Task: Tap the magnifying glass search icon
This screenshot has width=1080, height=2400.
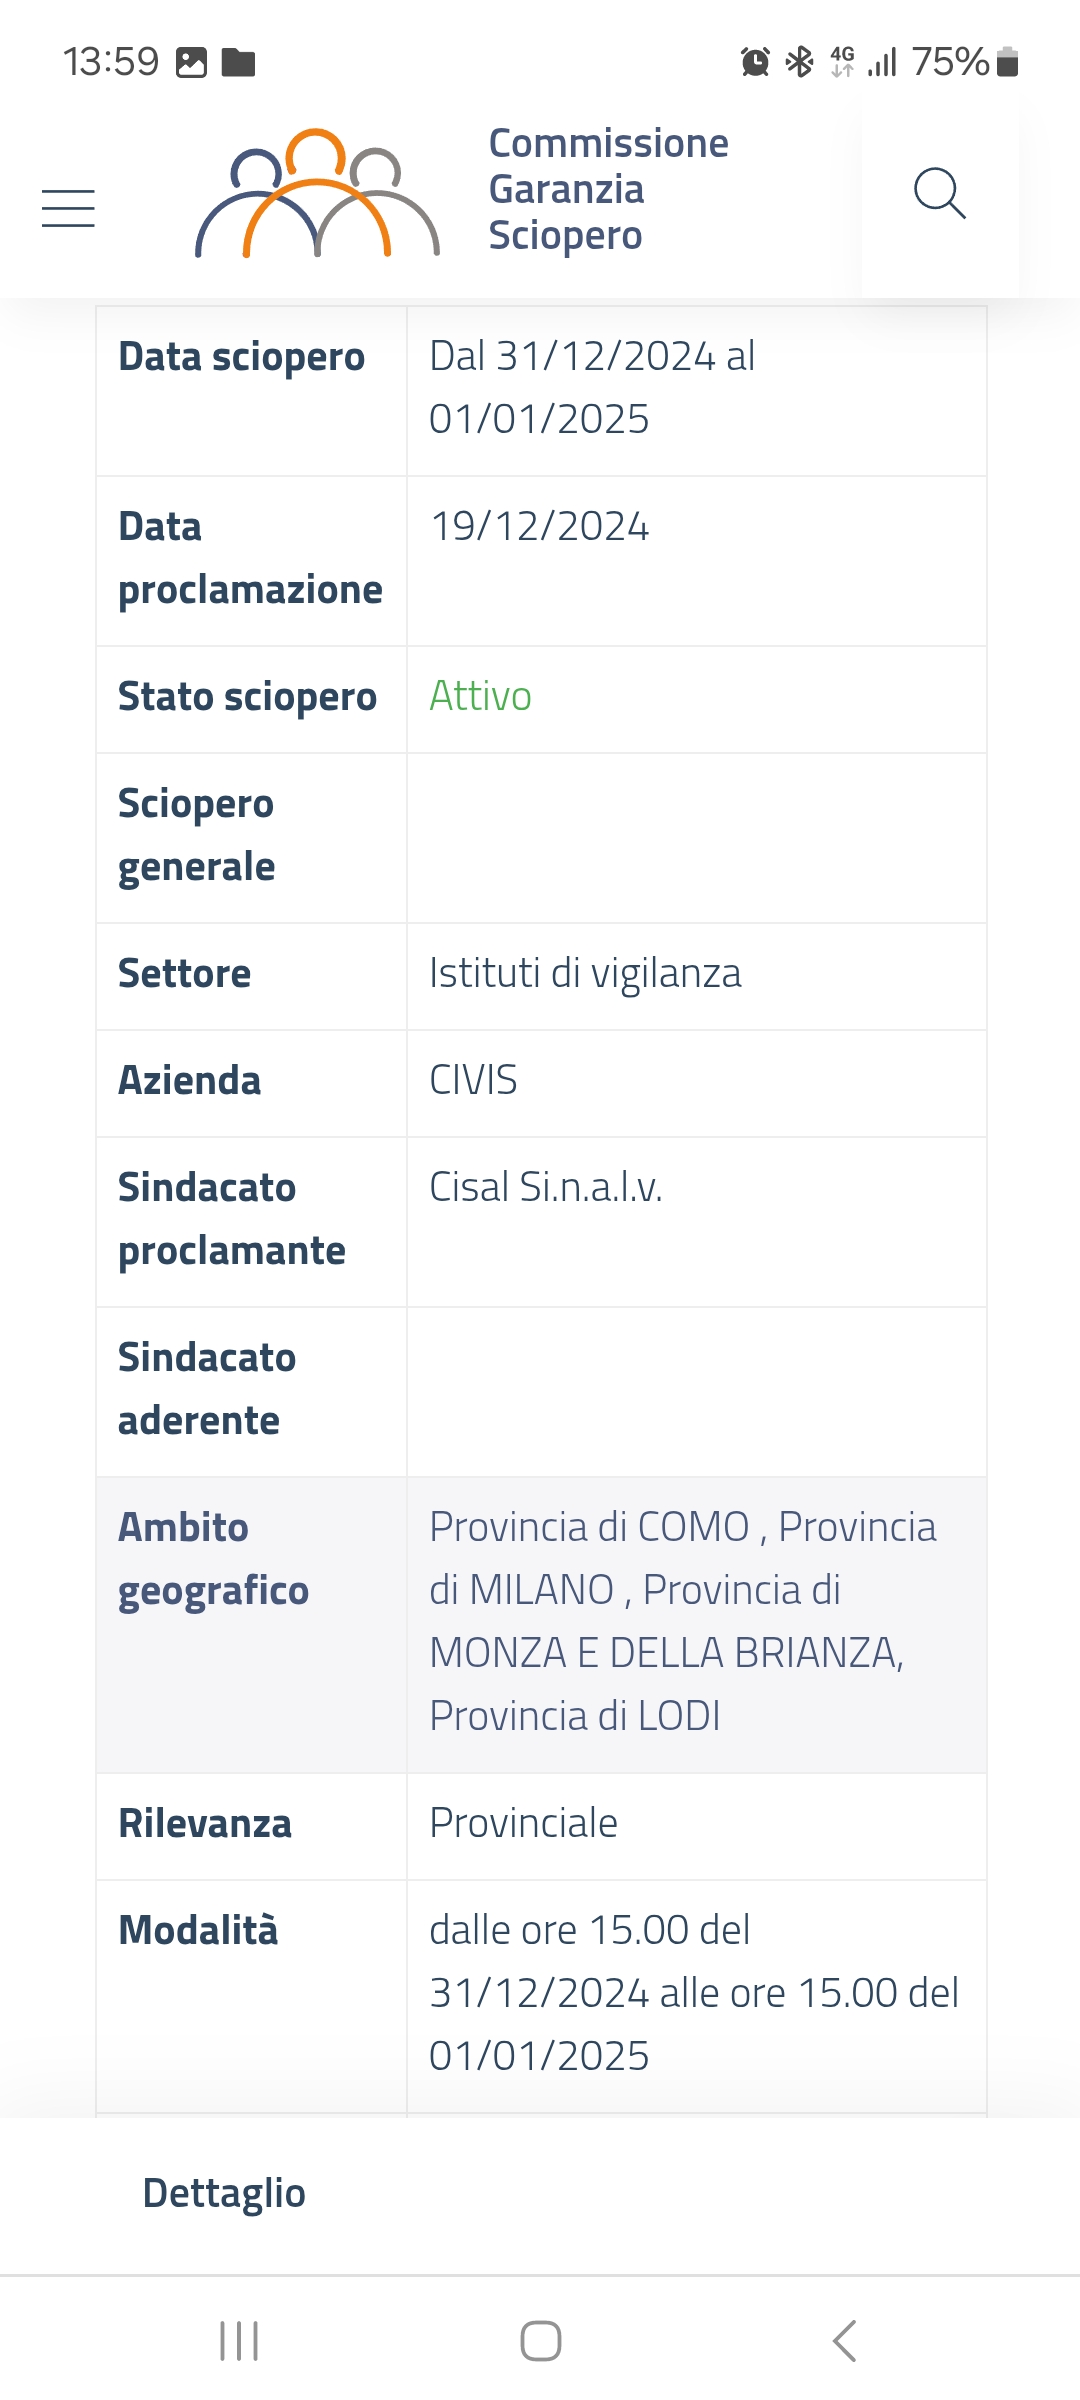Action: click(x=940, y=193)
